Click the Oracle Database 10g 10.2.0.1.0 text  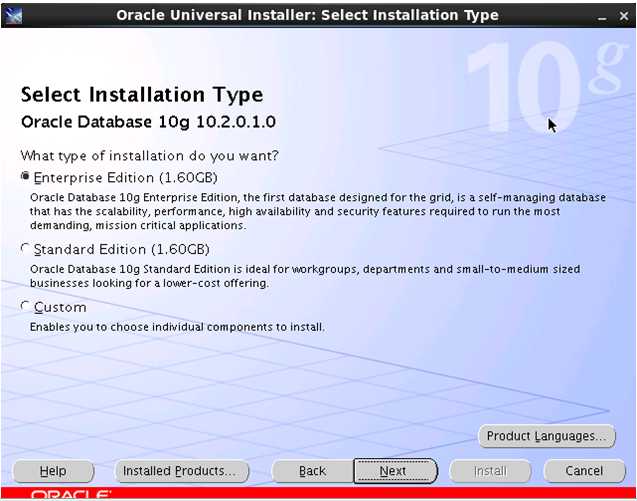click(x=148, y=122)
